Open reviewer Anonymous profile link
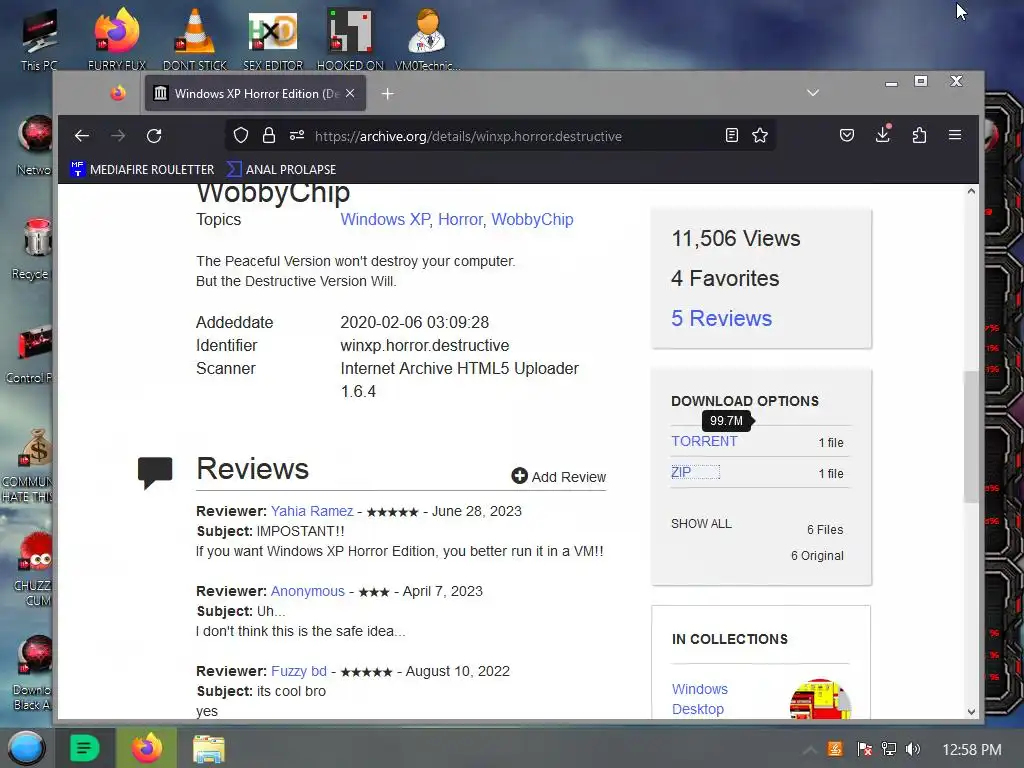The height and width of the screenshot is (768, 1024). [308, 591]
